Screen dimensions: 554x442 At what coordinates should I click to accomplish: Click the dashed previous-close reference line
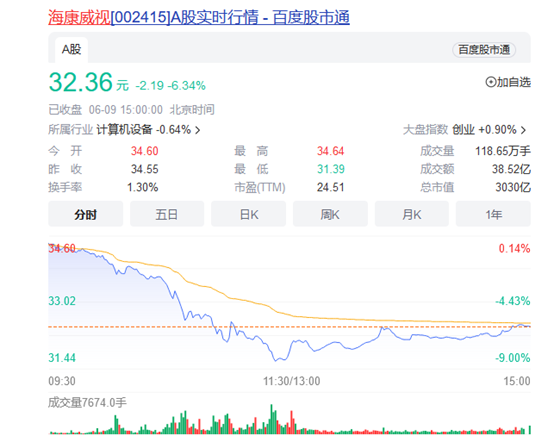[x=289, y=327]
